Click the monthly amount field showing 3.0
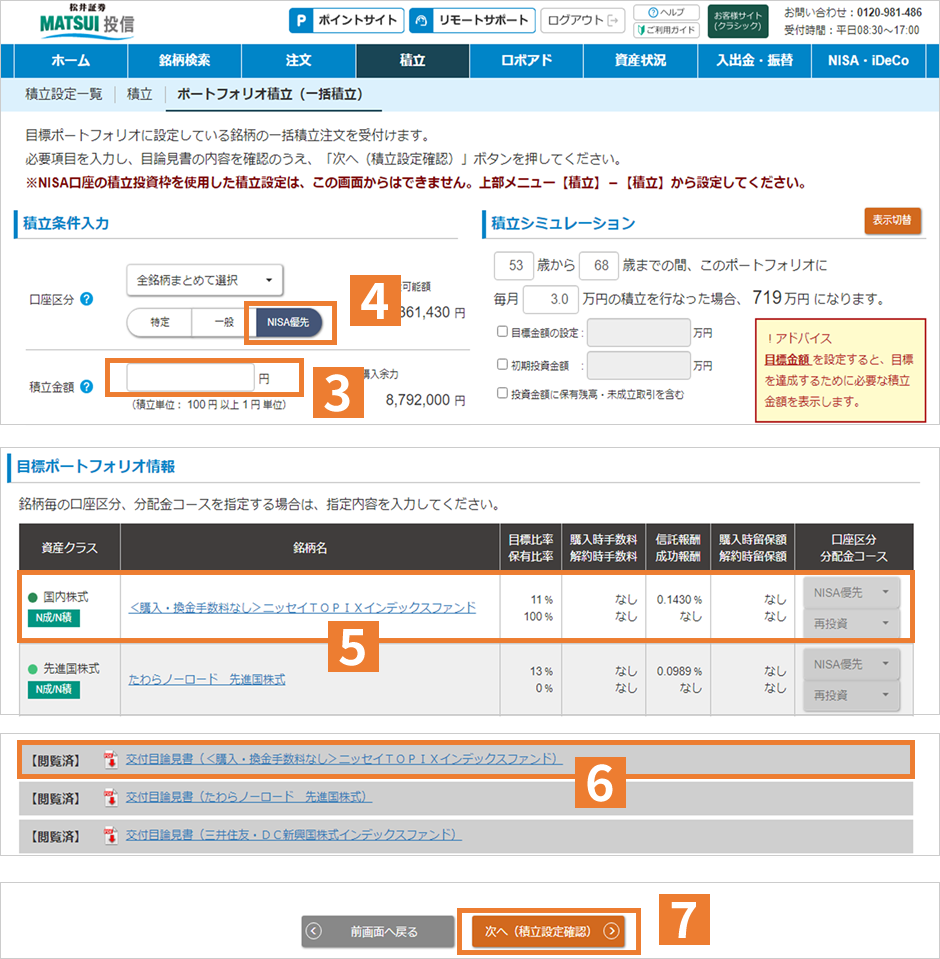The image size is (940, 959). (550, 298)
